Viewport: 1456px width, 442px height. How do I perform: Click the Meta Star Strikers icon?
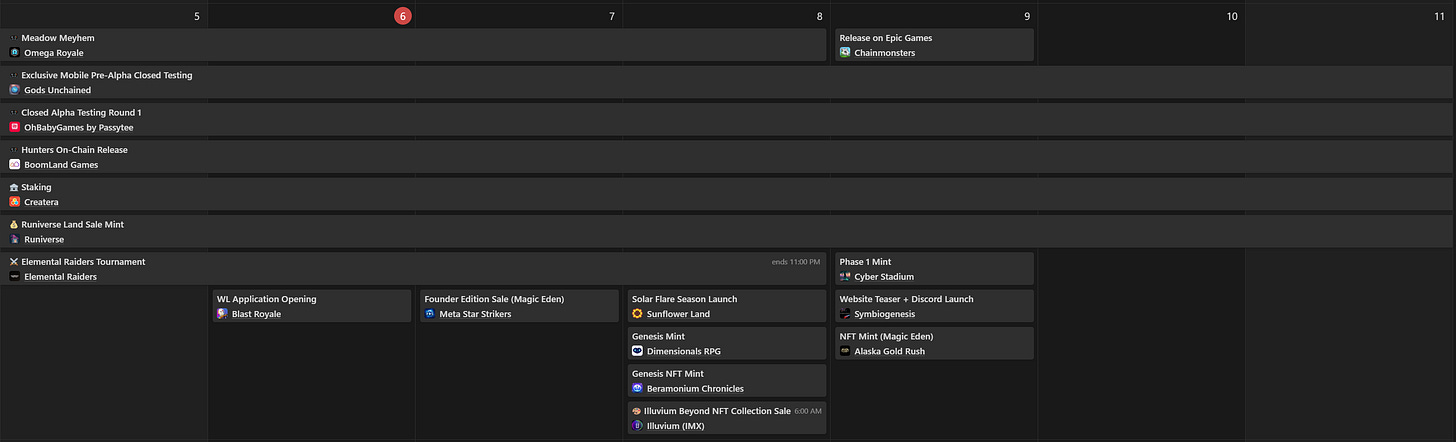[x=430, y=314]
